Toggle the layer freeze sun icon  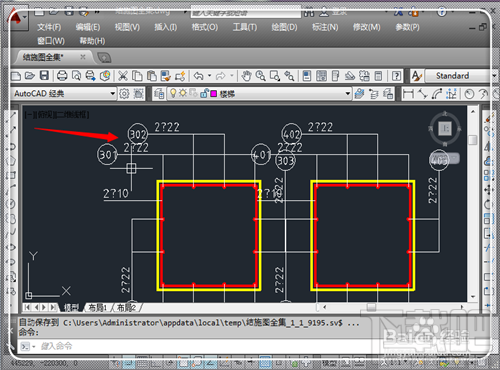point(182,93)
